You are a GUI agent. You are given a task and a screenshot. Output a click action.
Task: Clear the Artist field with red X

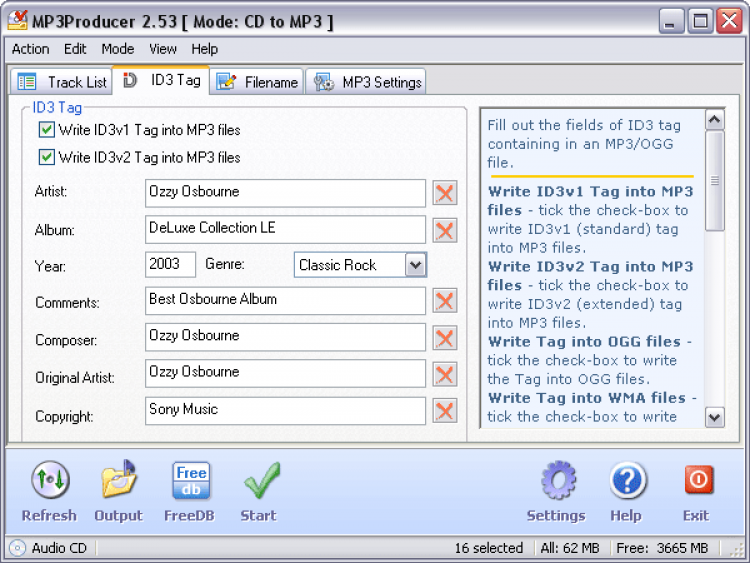pyautogui.click(x=445, y=193)
